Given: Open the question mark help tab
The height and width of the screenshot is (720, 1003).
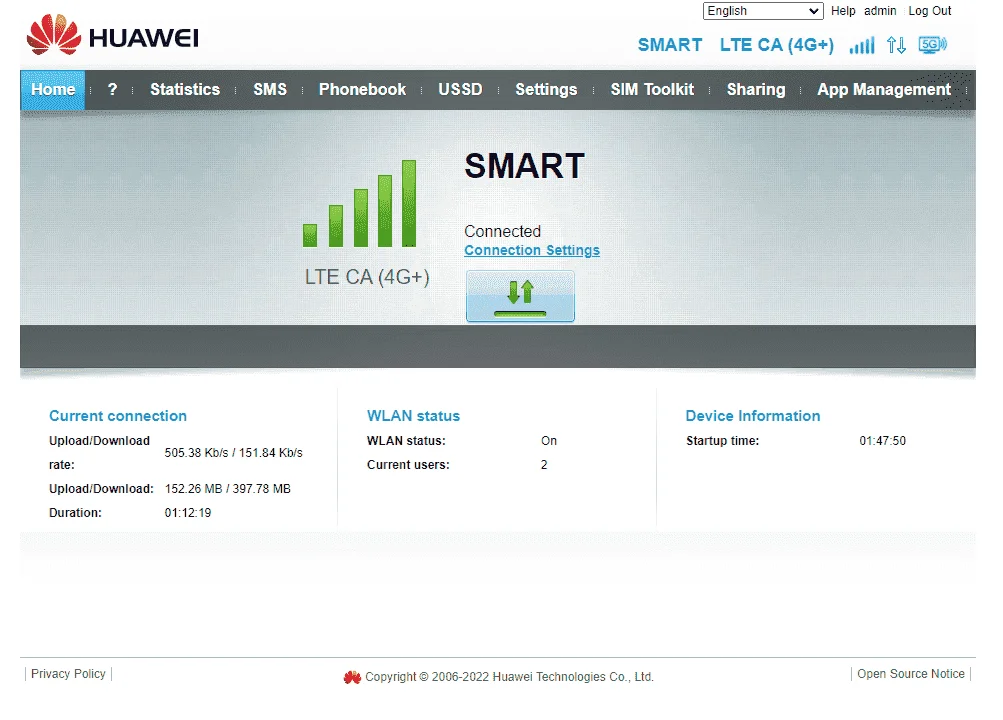Looking at the screenshot, I should (113, 90).
